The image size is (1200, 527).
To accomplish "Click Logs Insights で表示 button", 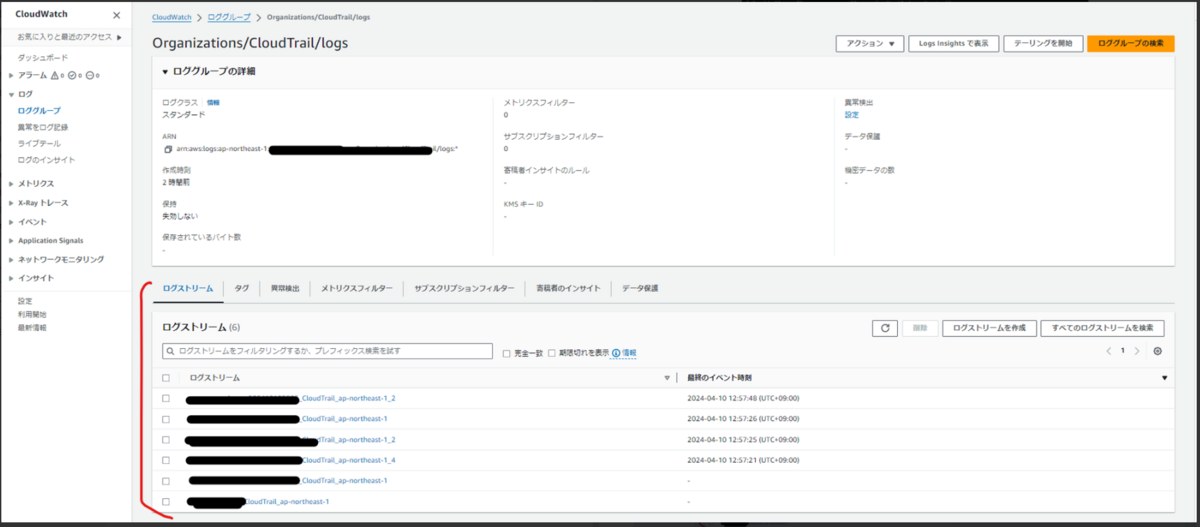I will pyautogui.click(x=954, y=44).
